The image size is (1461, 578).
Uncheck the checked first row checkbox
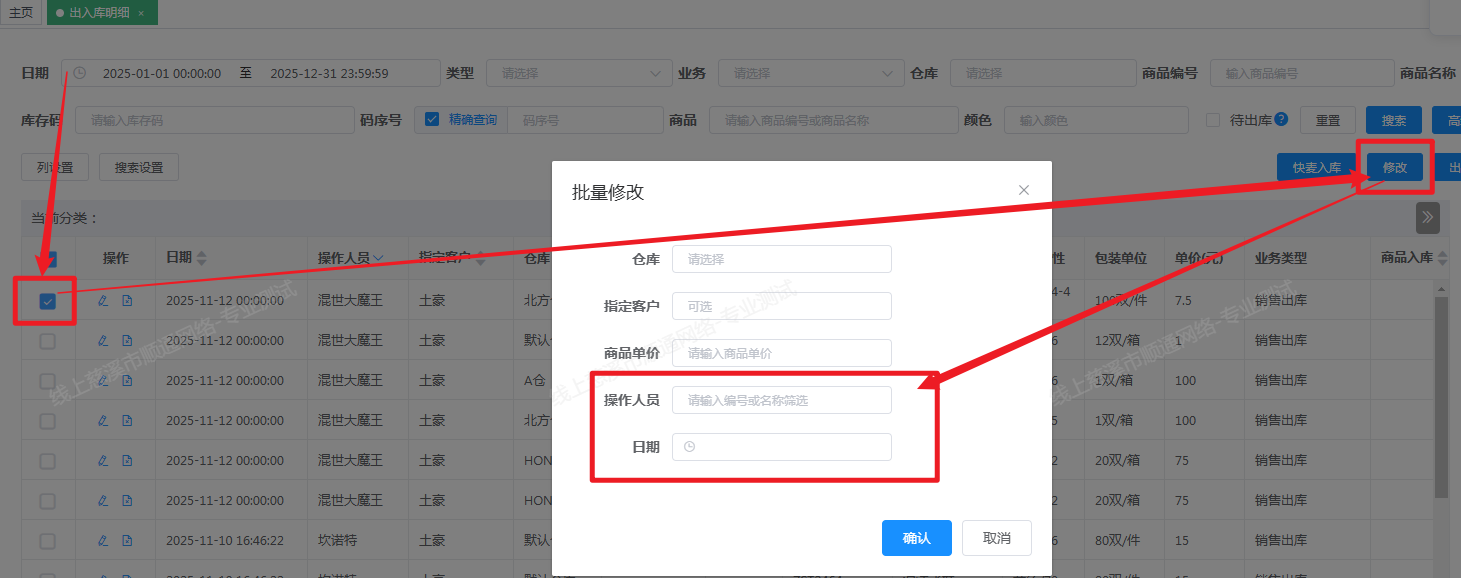coord(47,301)
